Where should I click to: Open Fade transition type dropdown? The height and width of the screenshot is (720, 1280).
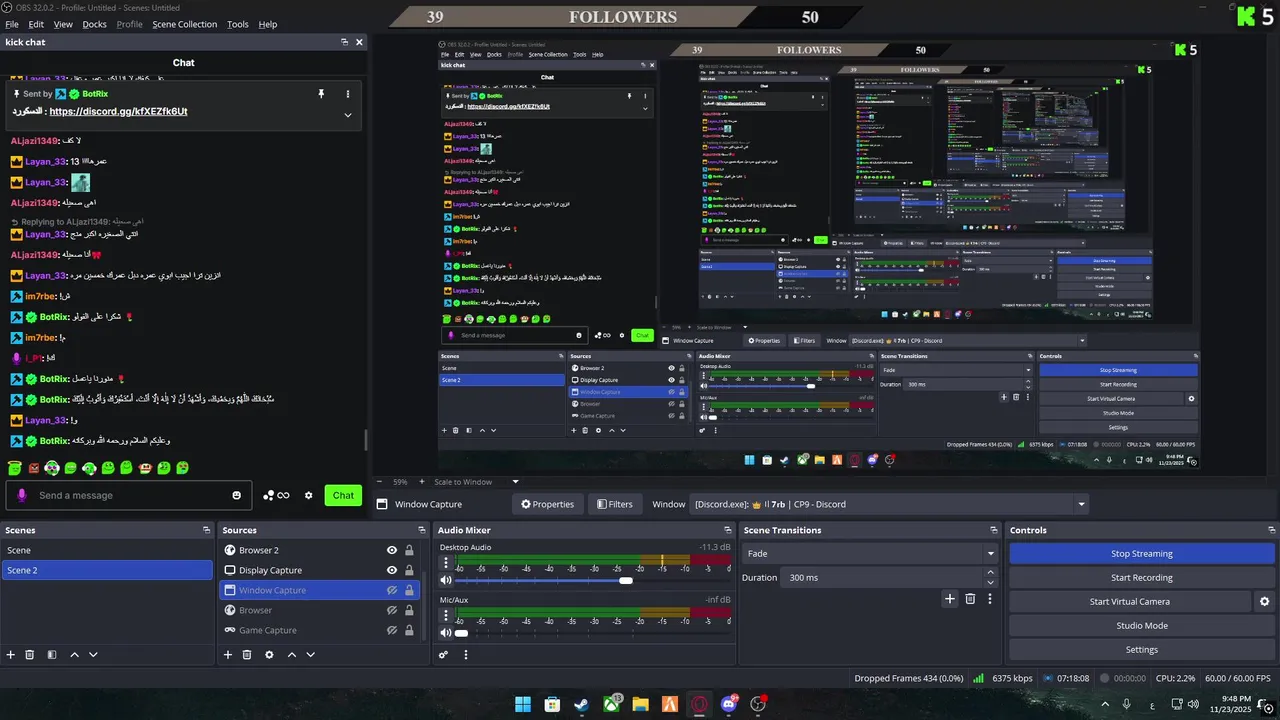(x=870, y=553)
